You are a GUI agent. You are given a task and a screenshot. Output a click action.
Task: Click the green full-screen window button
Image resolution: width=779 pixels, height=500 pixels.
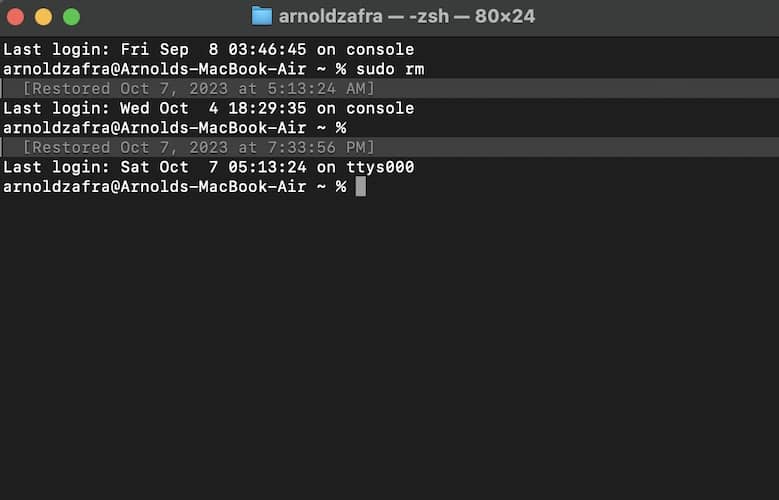click(71, 17)
